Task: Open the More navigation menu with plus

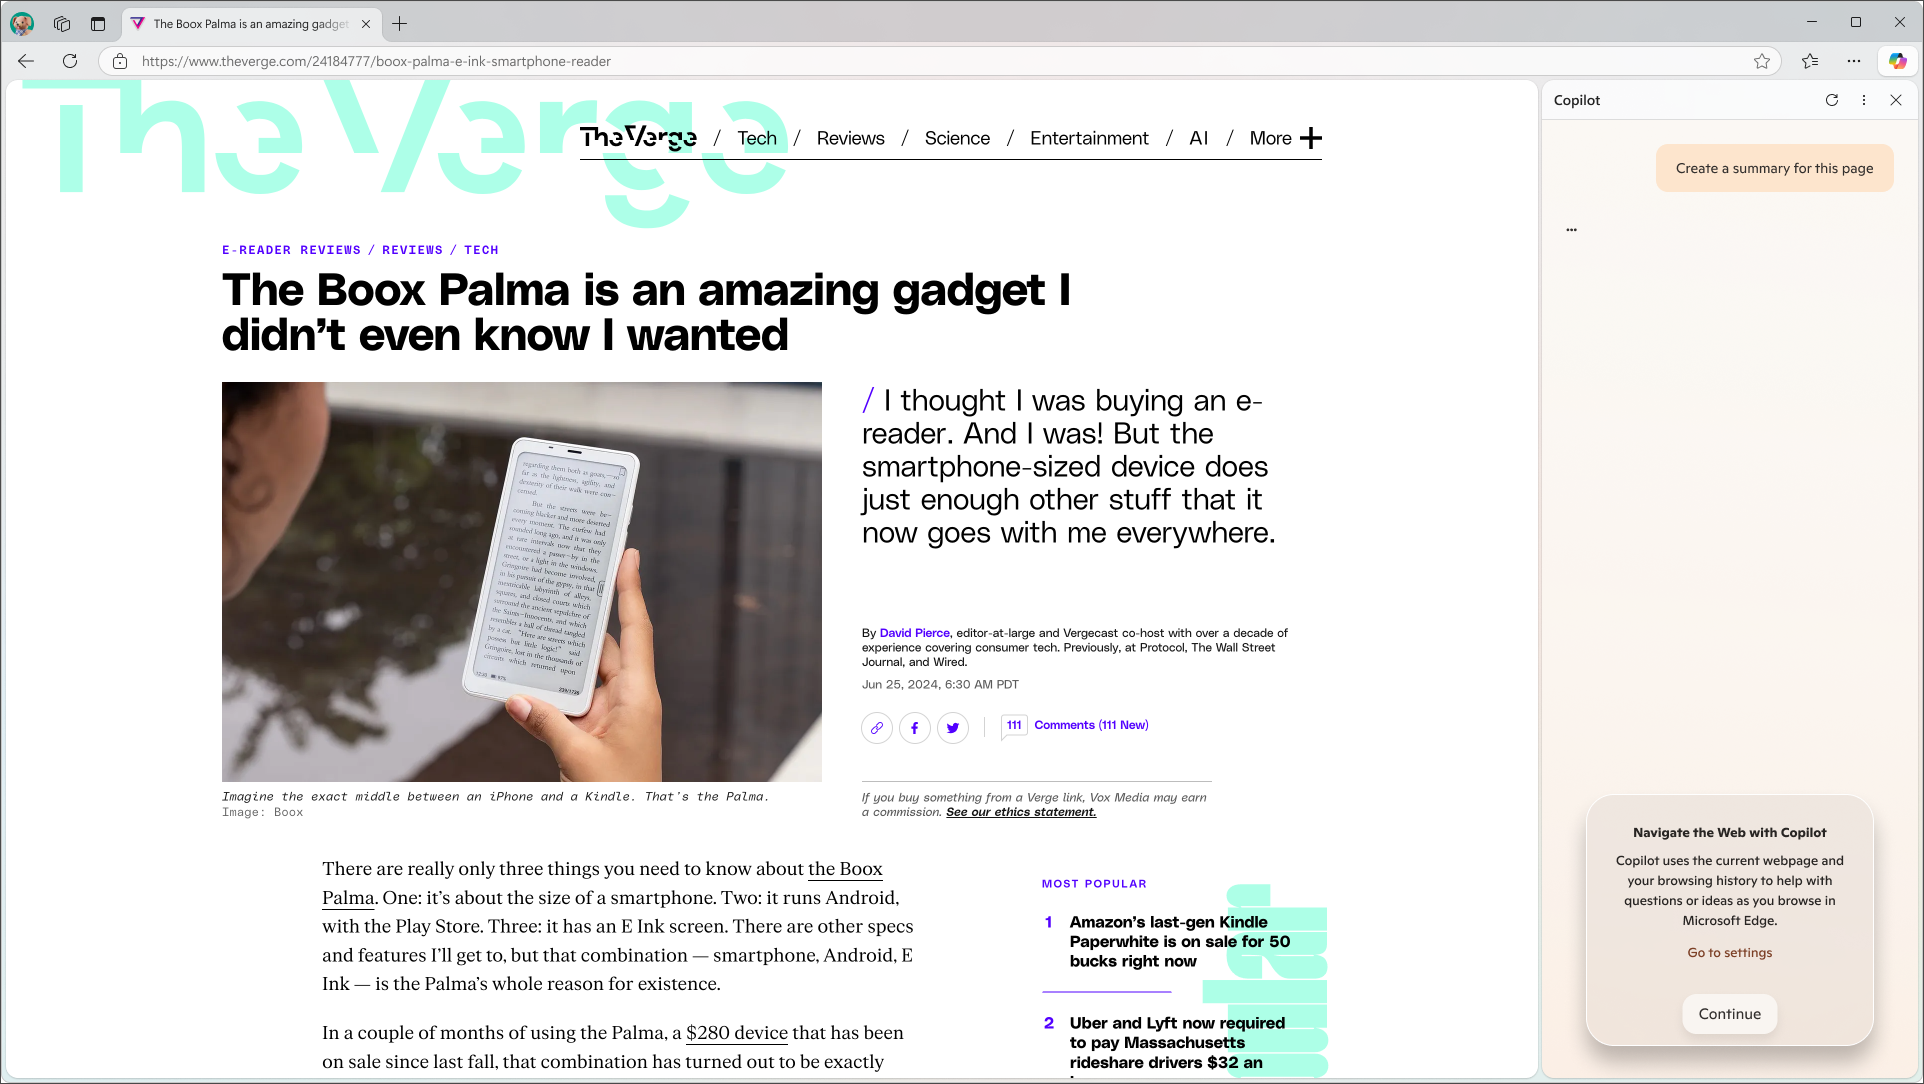Action: (1311, 137)
